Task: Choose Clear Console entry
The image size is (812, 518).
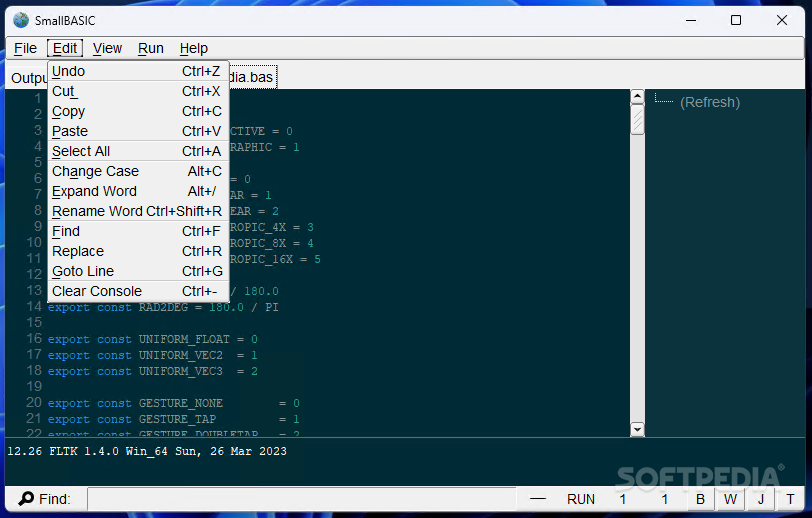Action: [138, 291]
